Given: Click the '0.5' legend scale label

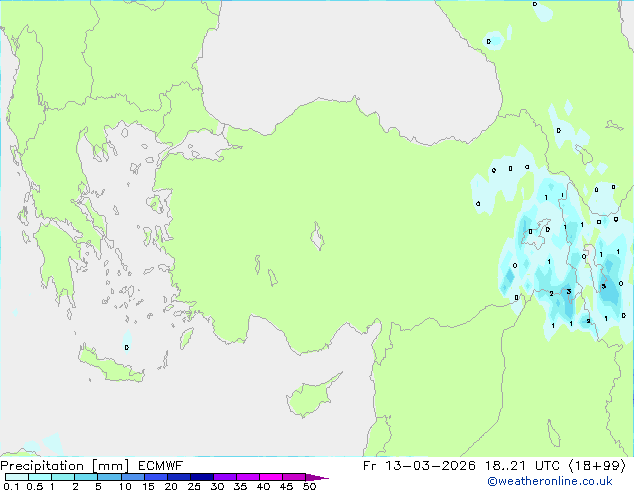Looking at the screenshot, I should tap(35, 486).
